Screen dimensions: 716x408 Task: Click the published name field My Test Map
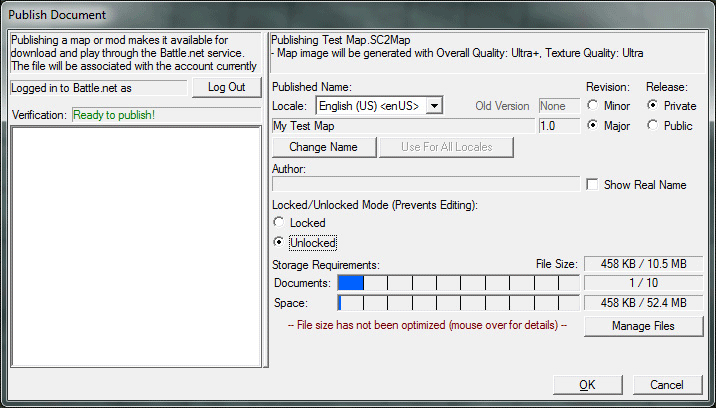coord(403,126)
